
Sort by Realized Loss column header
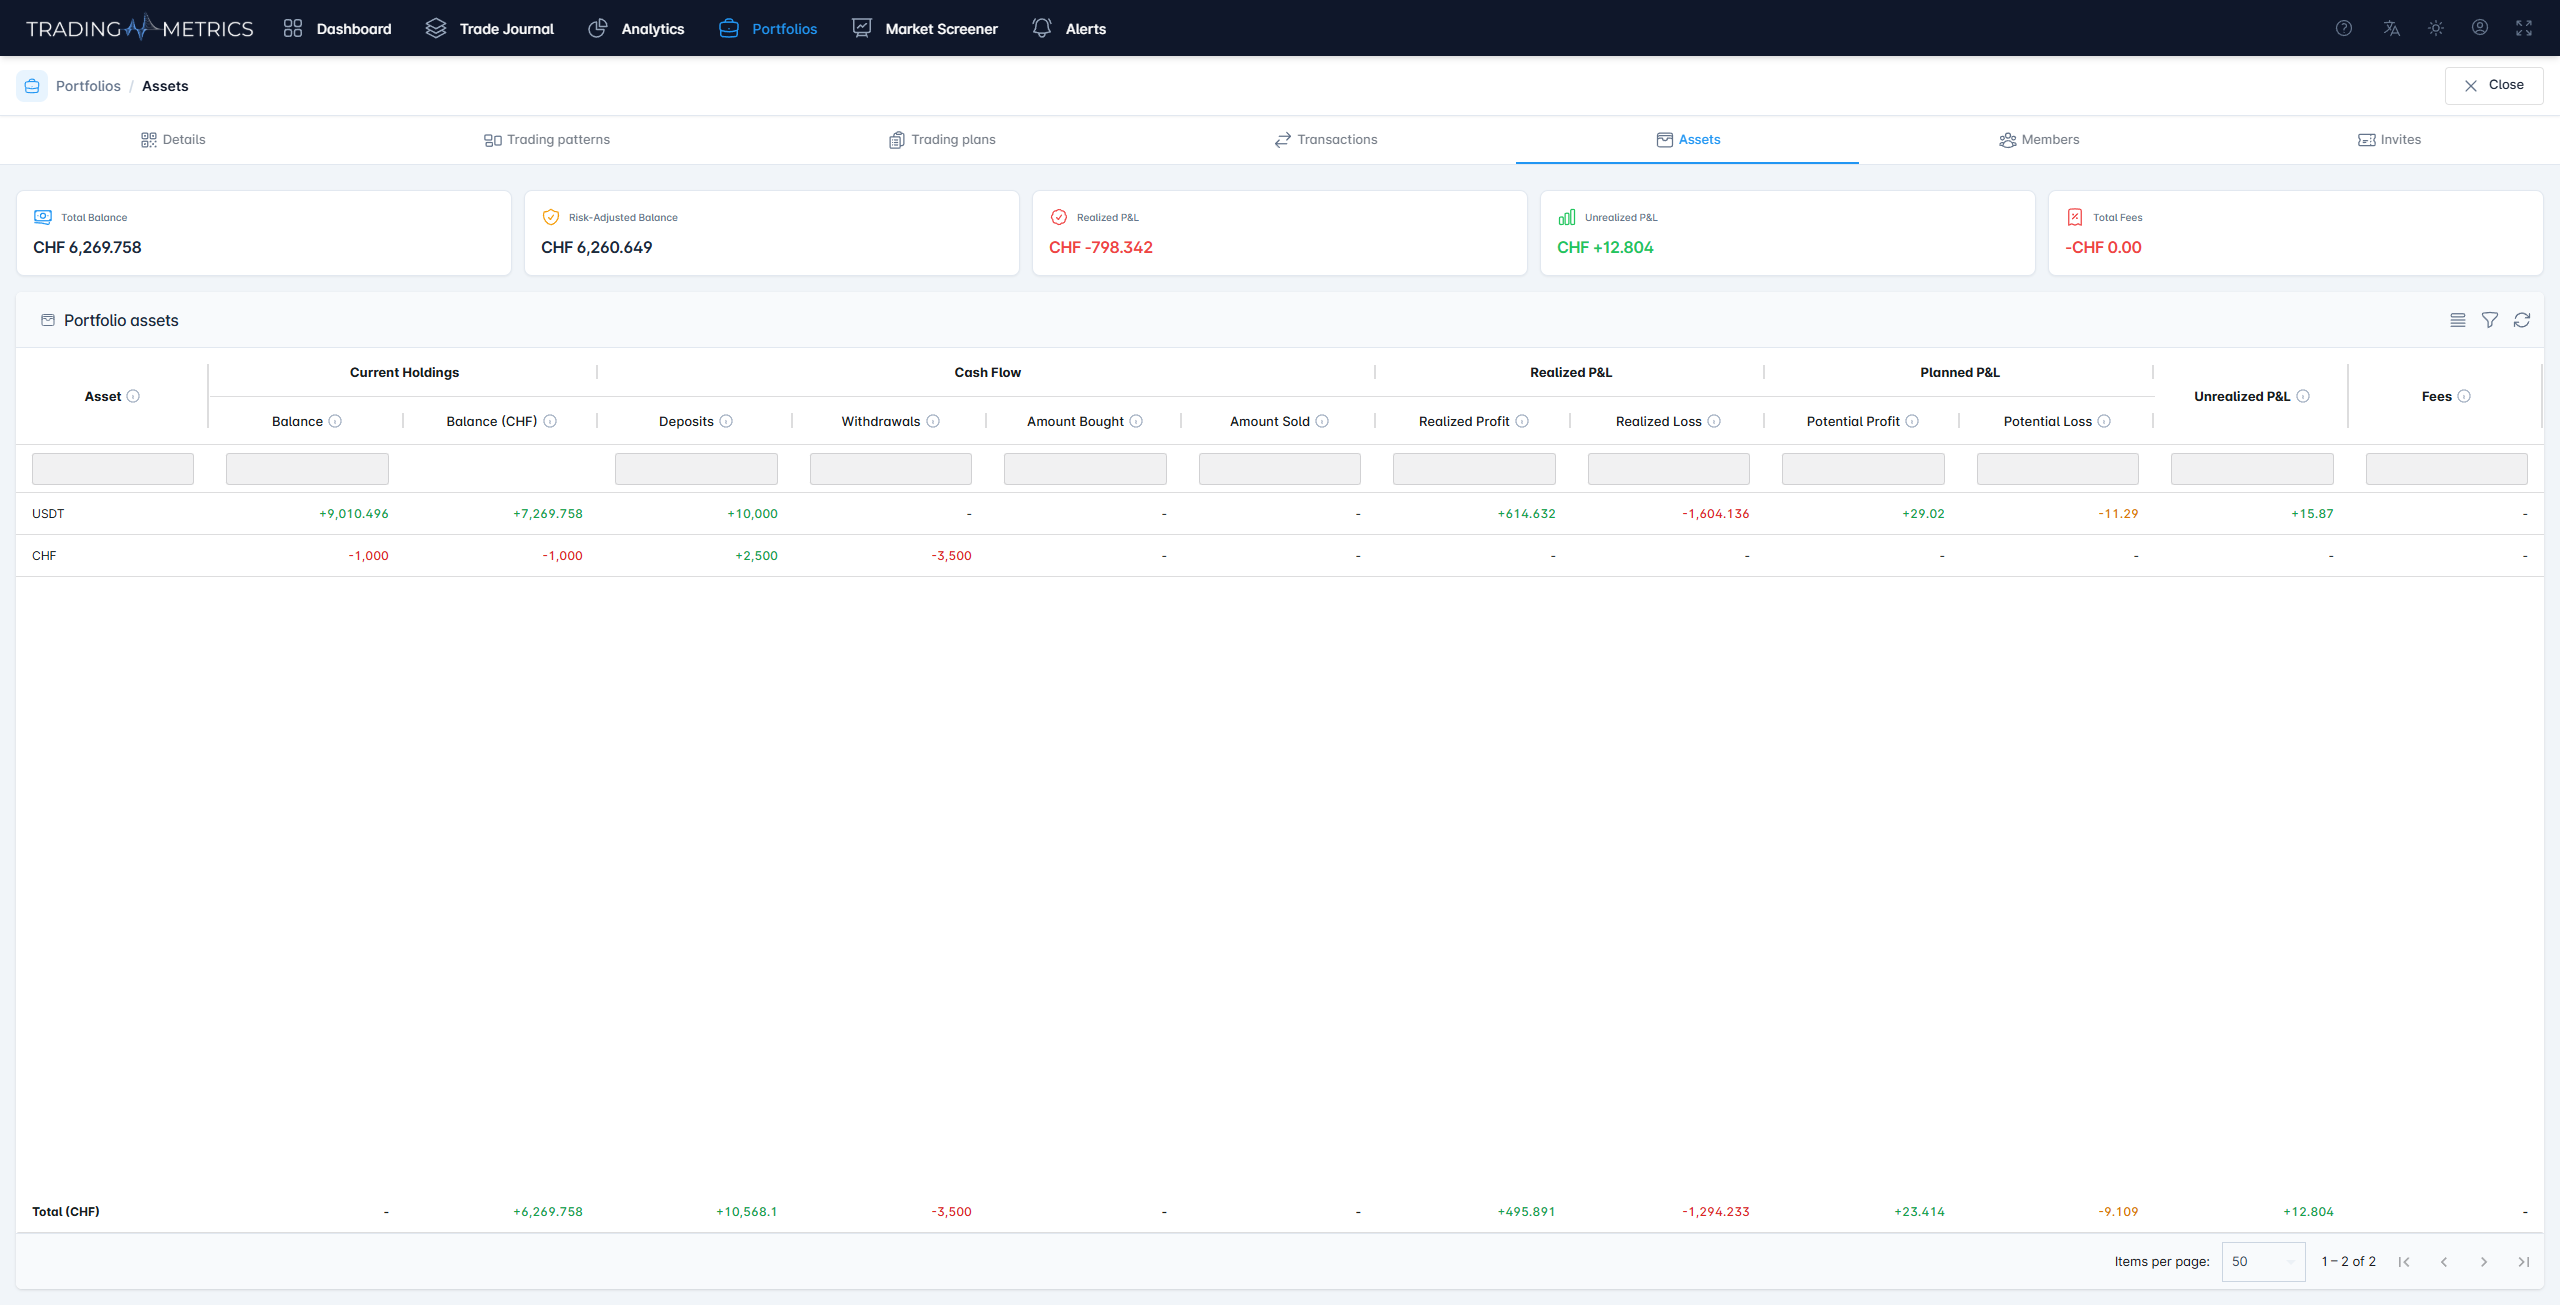[x=1658, y=421]
